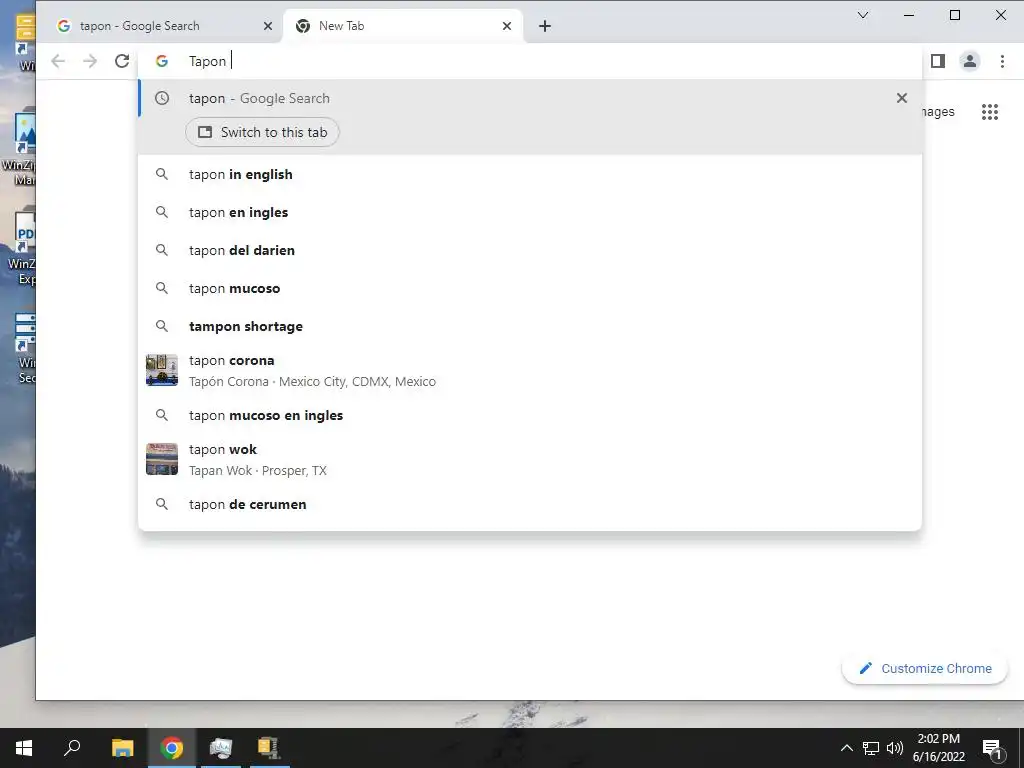Screen dimensions: 1024x768
Task: Pick suggestion 'tapon mucoso en ingles'
Action: (x=530, y=415)
